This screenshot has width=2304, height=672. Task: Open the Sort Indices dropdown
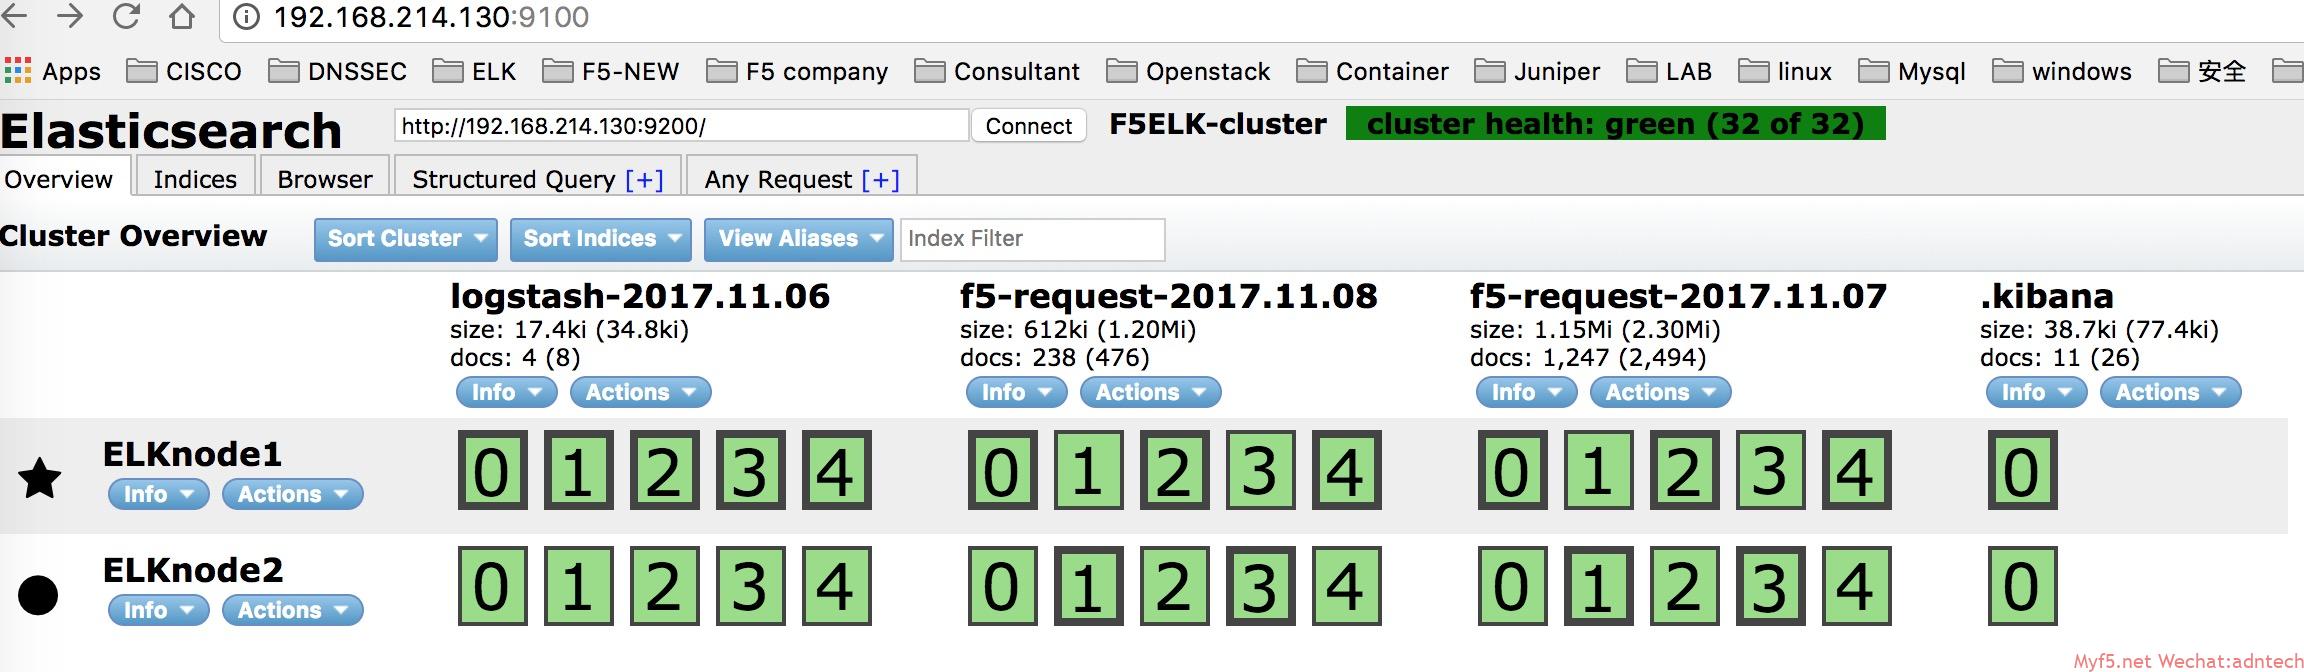coord(601,239)
